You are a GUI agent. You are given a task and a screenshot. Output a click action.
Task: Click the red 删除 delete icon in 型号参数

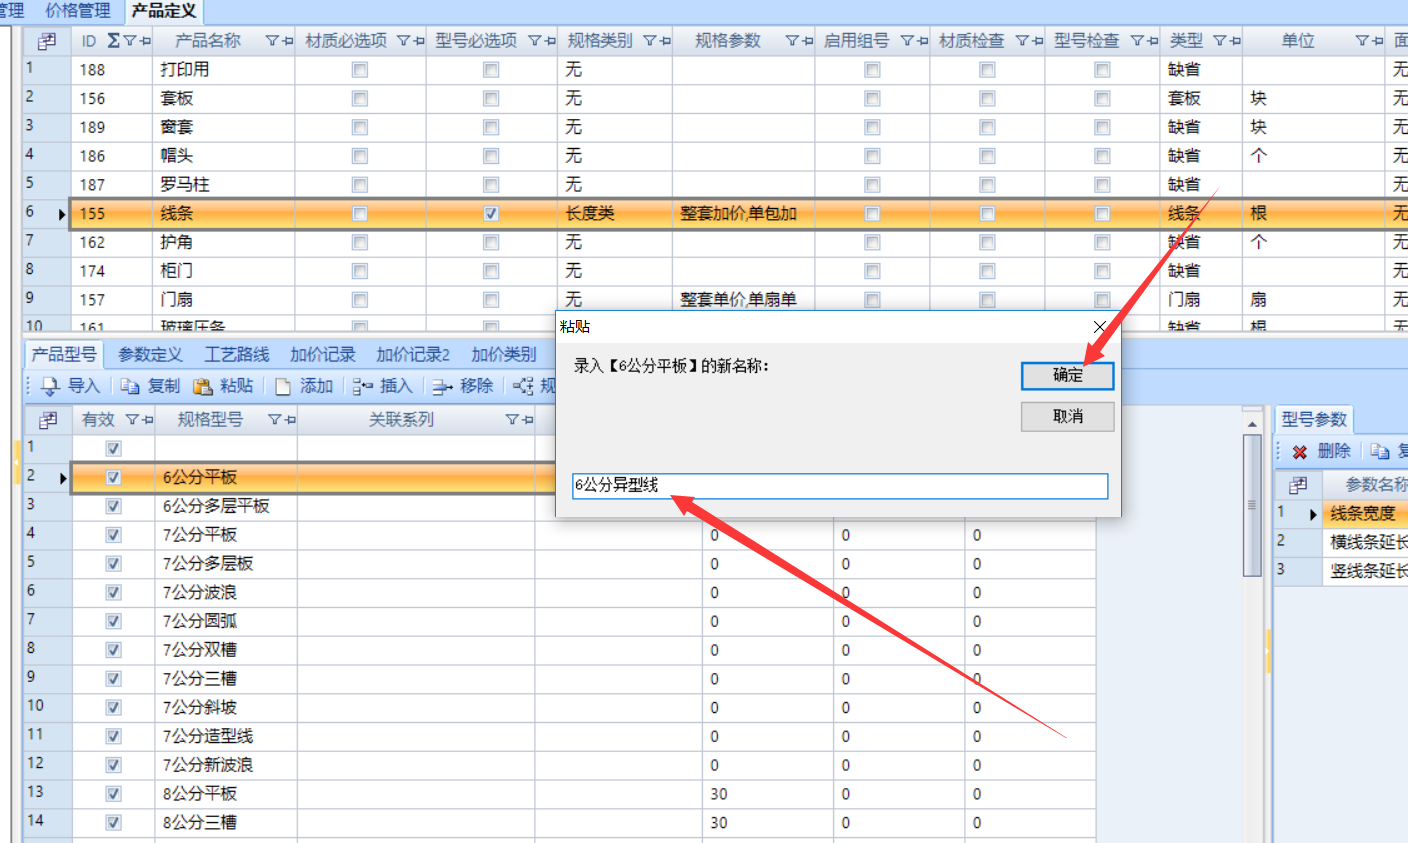[1299, 452]
